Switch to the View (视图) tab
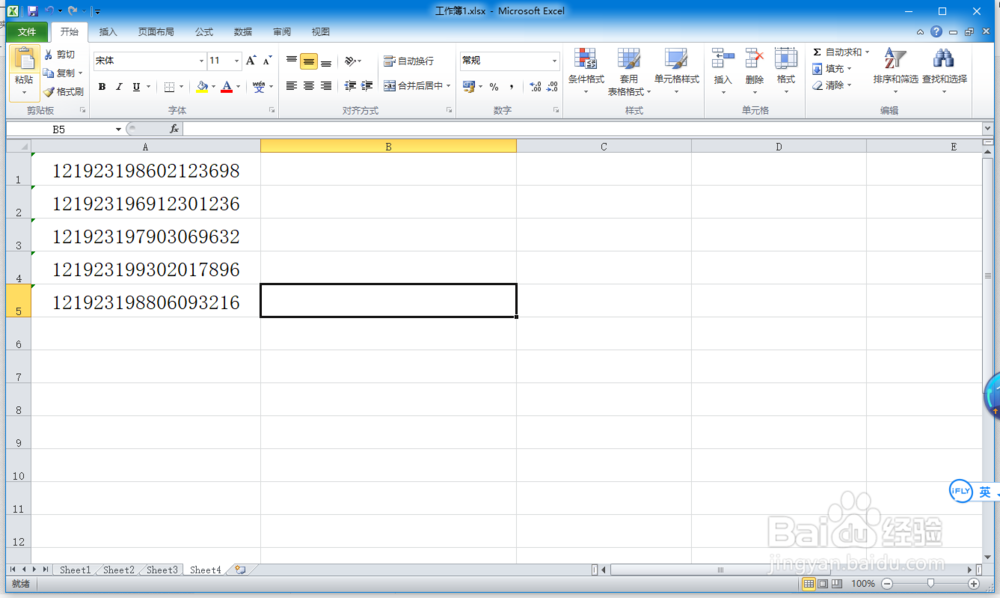This screenshot has height=598, width=1000. [320, 32]
